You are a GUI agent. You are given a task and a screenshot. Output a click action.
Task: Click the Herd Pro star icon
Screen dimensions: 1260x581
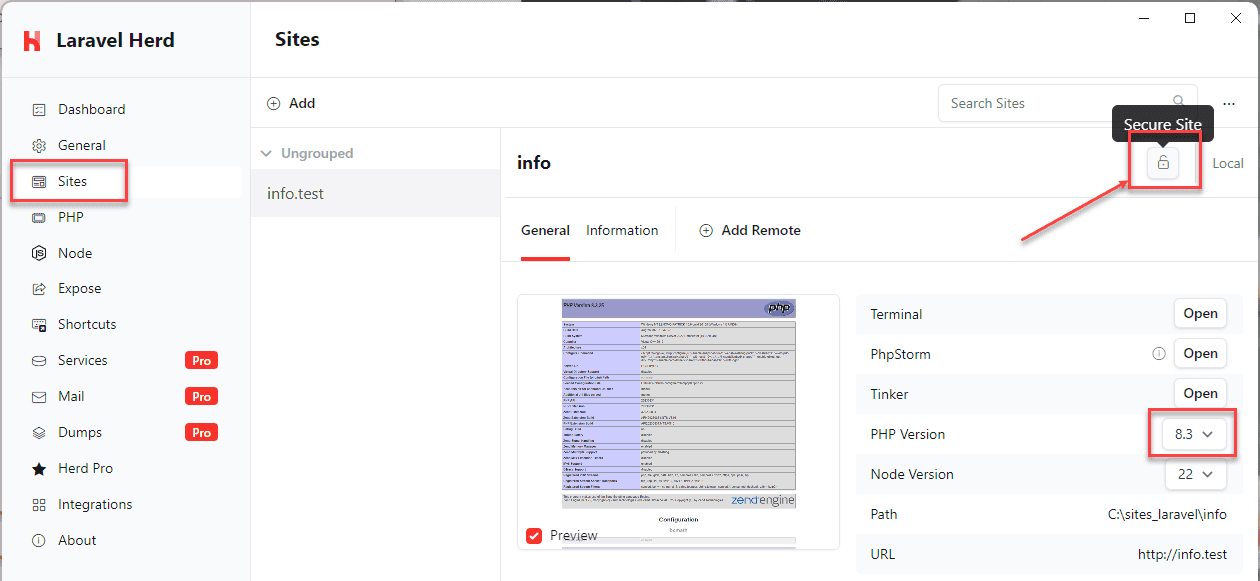[x=39, y=468]
